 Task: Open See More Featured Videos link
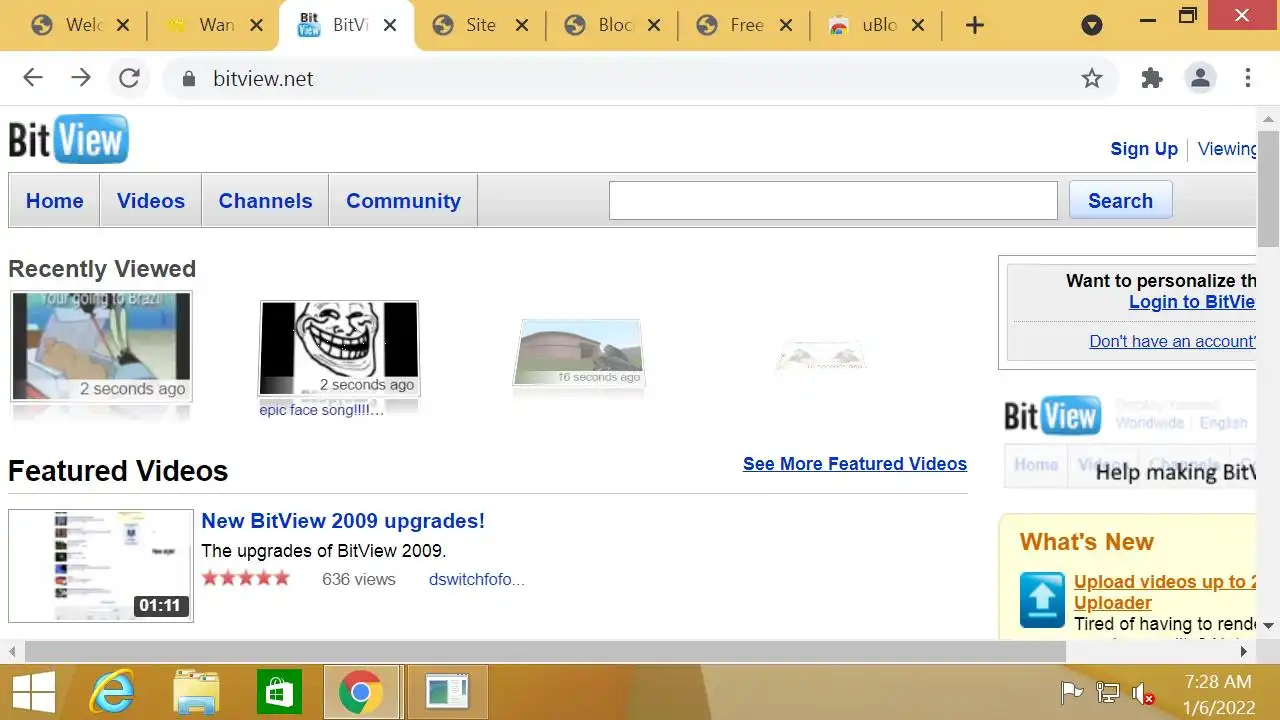point(855,464)
